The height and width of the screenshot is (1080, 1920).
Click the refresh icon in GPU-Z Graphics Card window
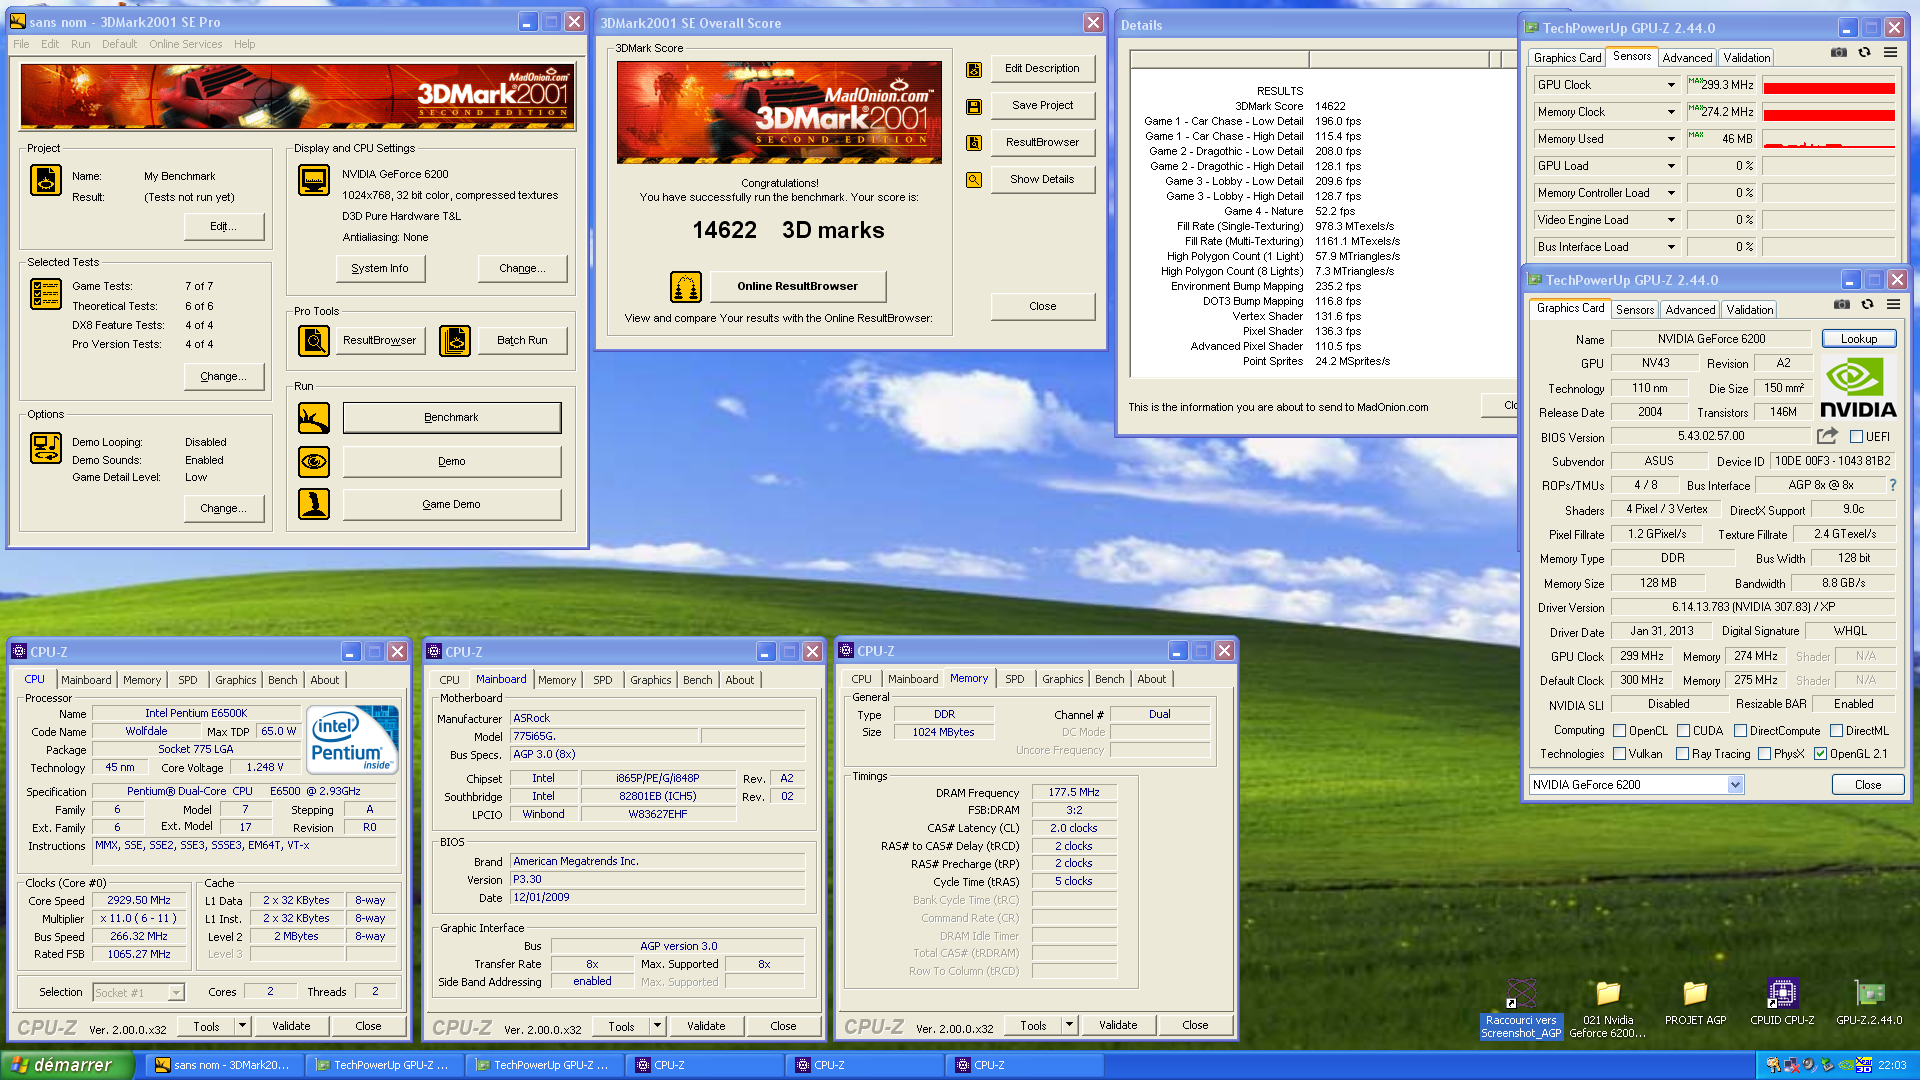(x=1868, y=304)
